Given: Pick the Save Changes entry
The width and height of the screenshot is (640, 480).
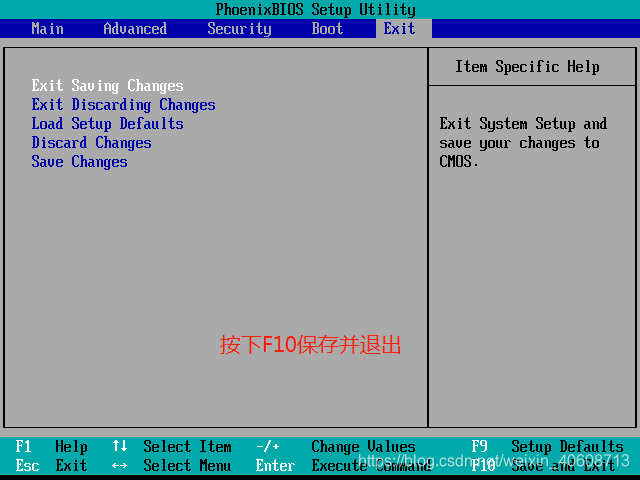Looking at the screenshot, I should tap(80, 162).
